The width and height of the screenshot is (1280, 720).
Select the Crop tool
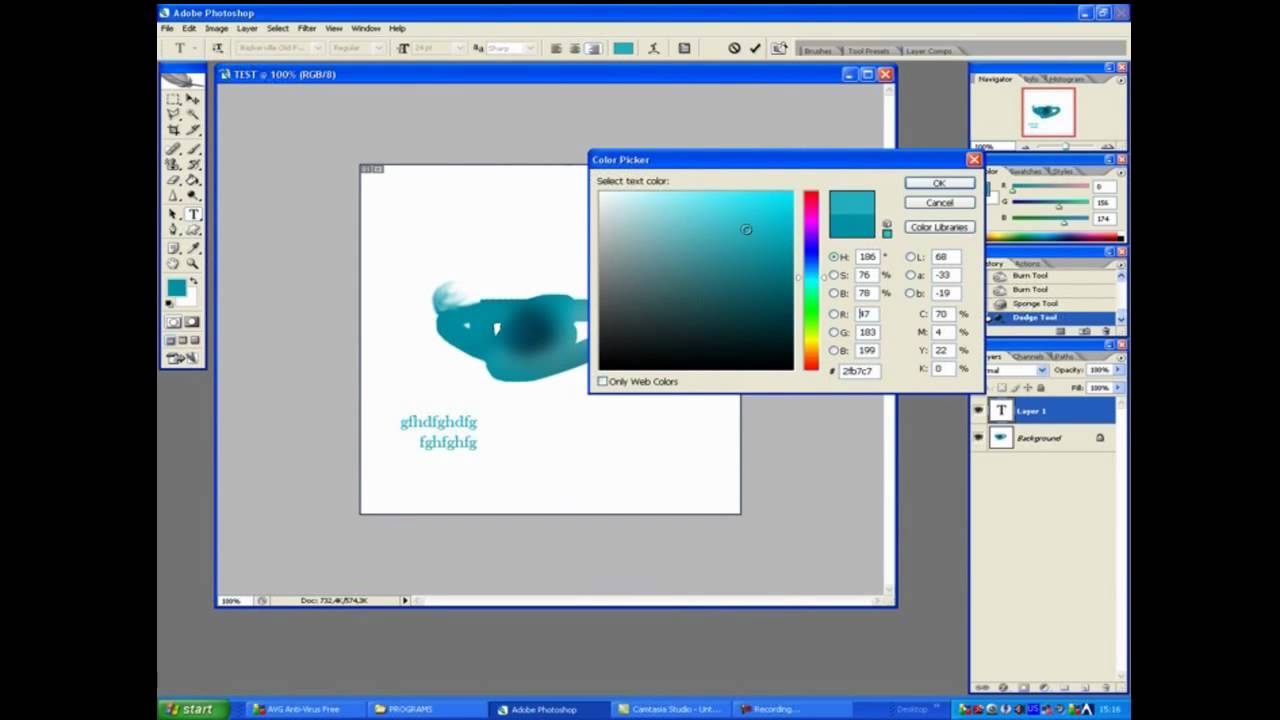pyautogui.click(x=174, y=129)
